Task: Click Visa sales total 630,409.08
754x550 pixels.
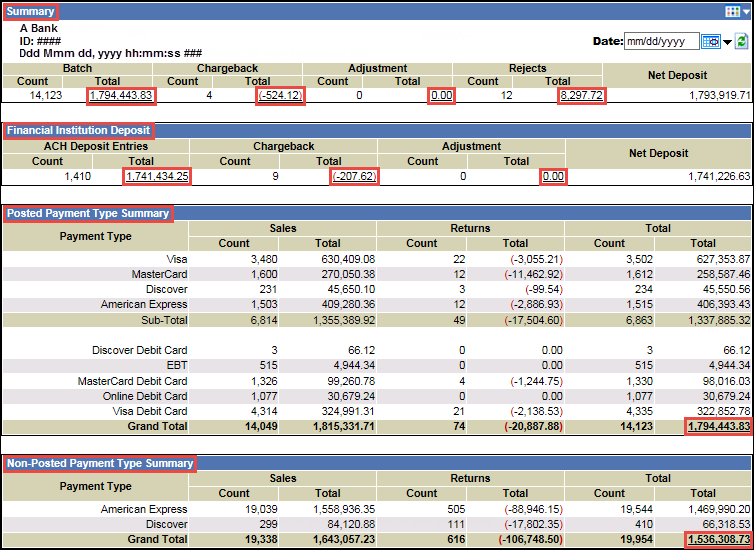Action: [x=348, y=260]
